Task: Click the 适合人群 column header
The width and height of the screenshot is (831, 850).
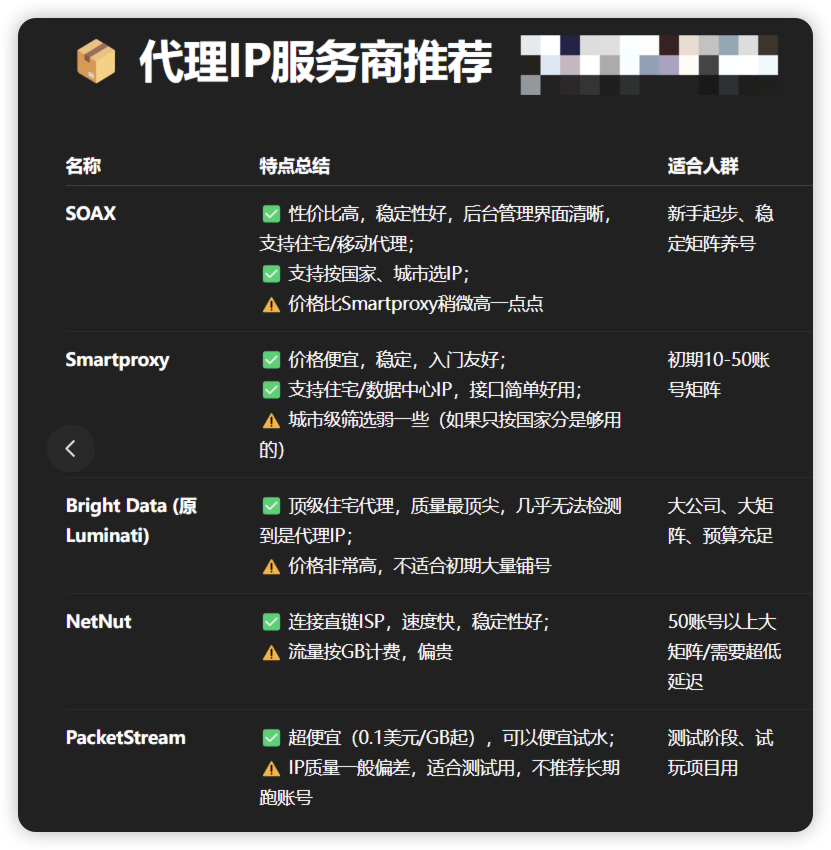Action: pos(703,166)
